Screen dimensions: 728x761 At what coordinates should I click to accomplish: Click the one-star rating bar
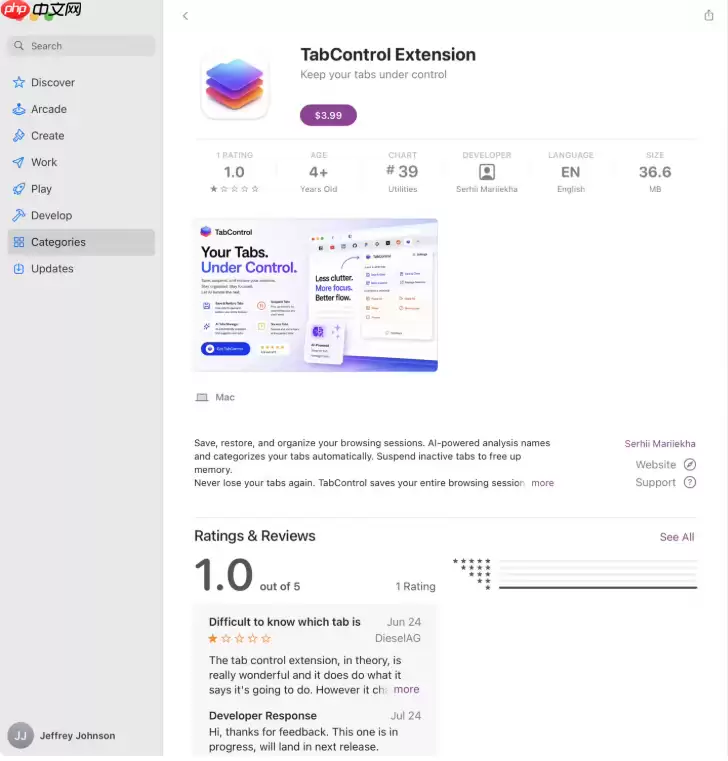[x=598, y=587]
